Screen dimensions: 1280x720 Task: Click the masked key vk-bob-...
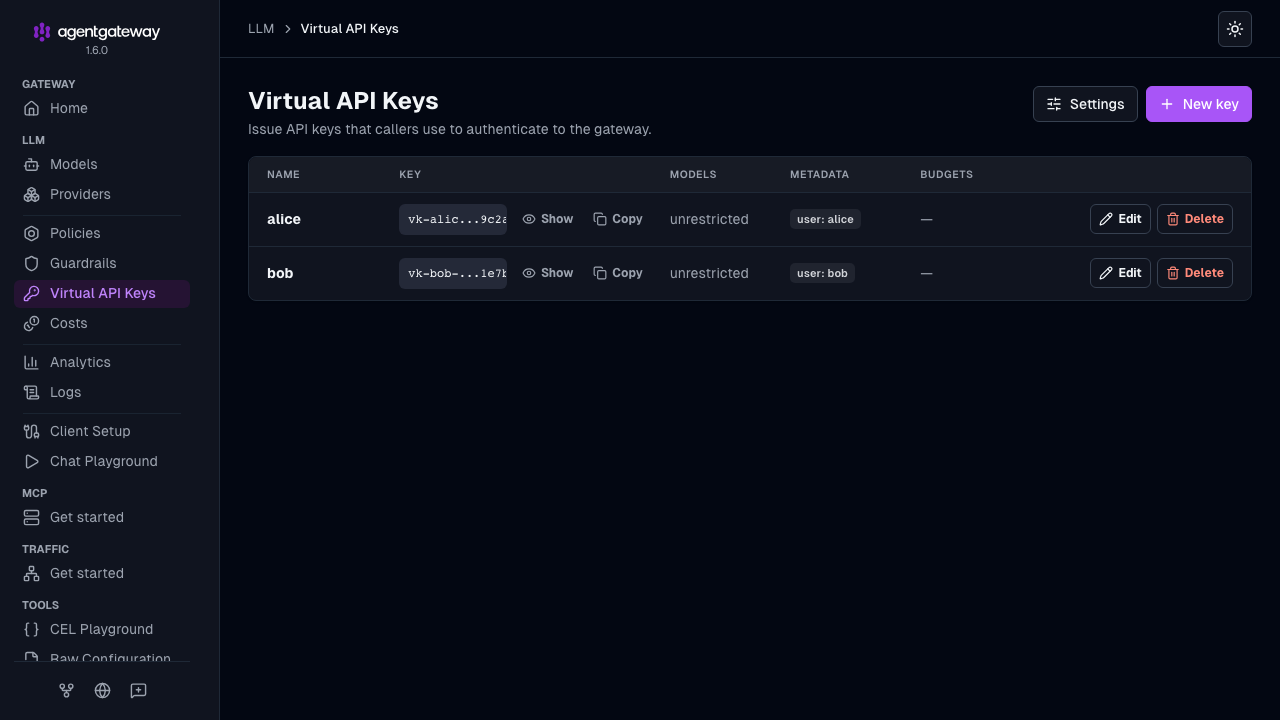pos(453,273)
